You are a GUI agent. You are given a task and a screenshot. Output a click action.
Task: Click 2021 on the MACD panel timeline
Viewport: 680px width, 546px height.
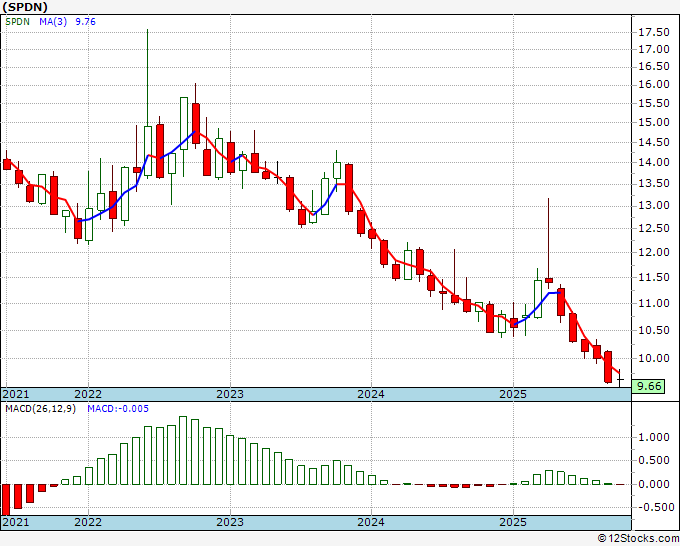pos(17,523)
